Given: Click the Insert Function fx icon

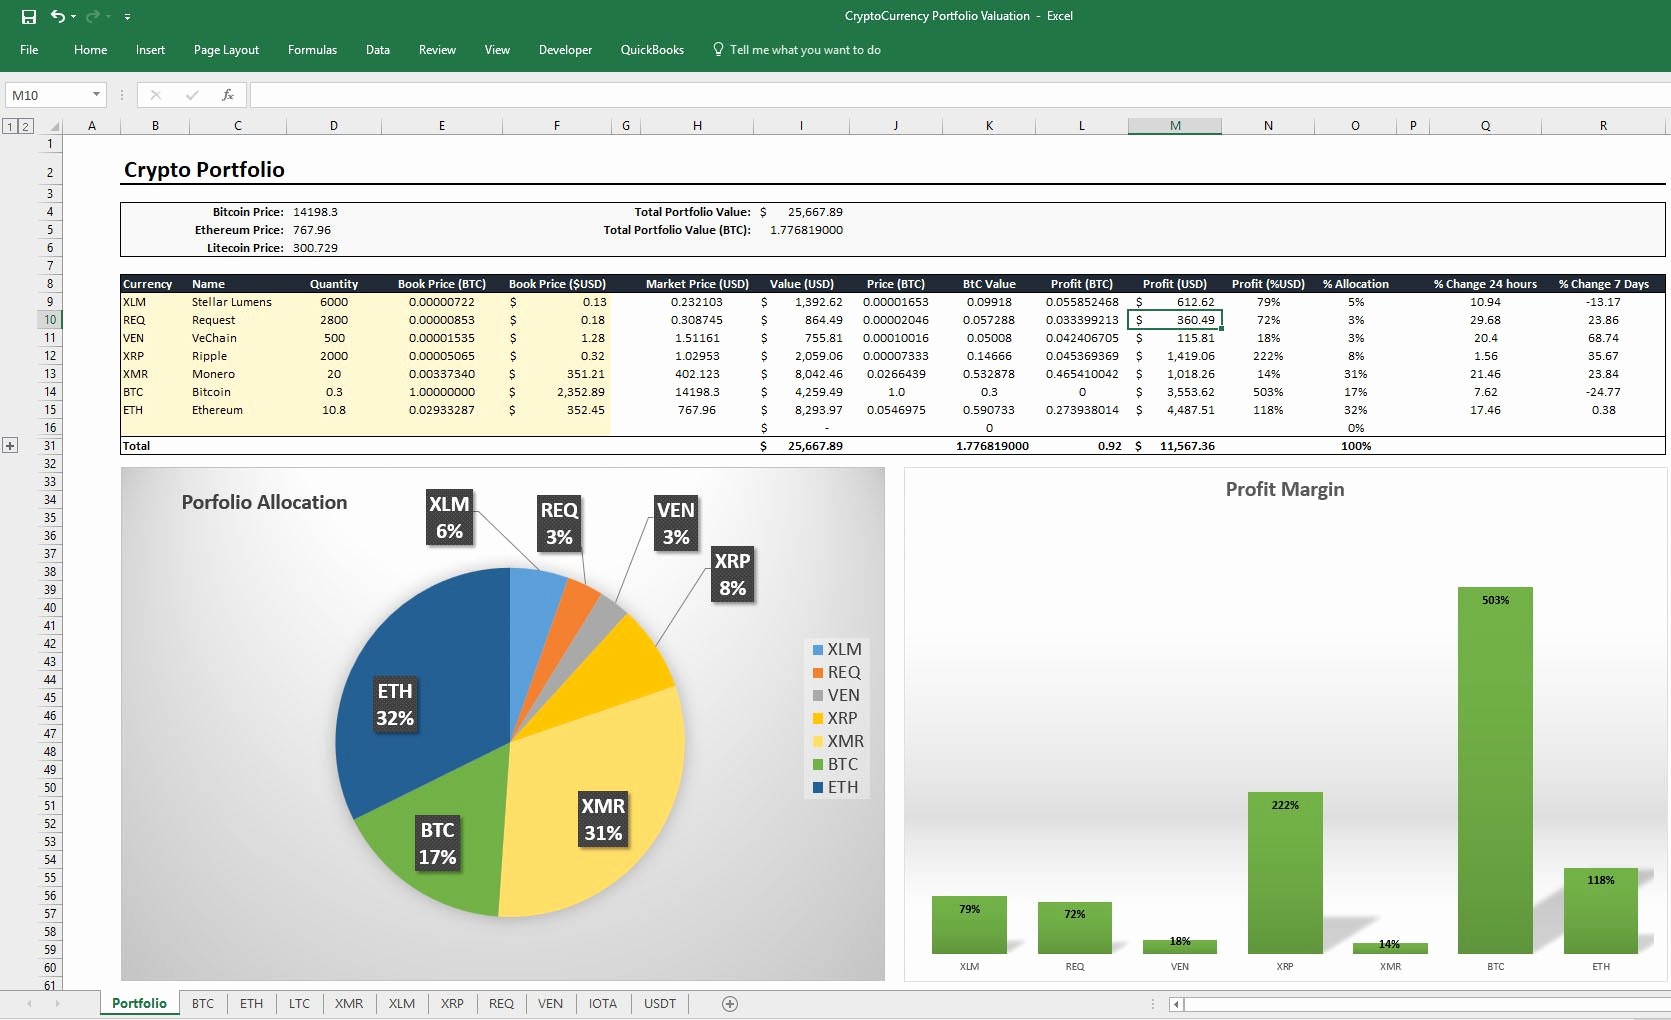Looking at the screenshot, I should [228, 94].
